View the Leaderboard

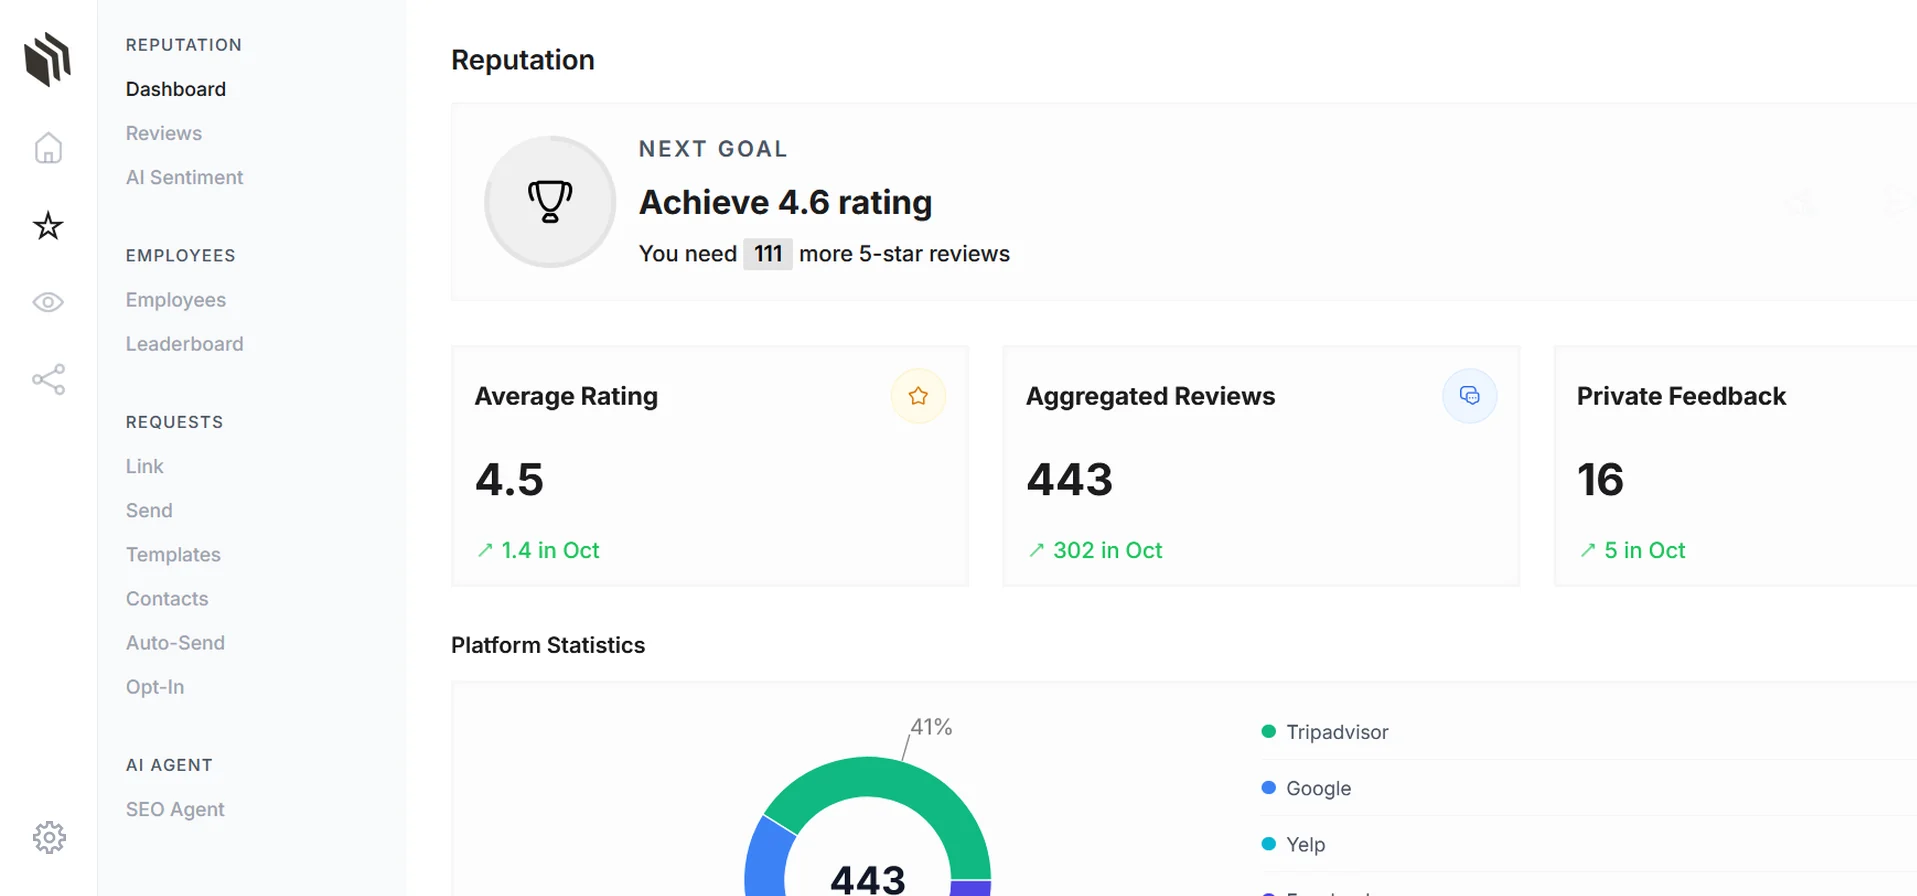(185, 344)
